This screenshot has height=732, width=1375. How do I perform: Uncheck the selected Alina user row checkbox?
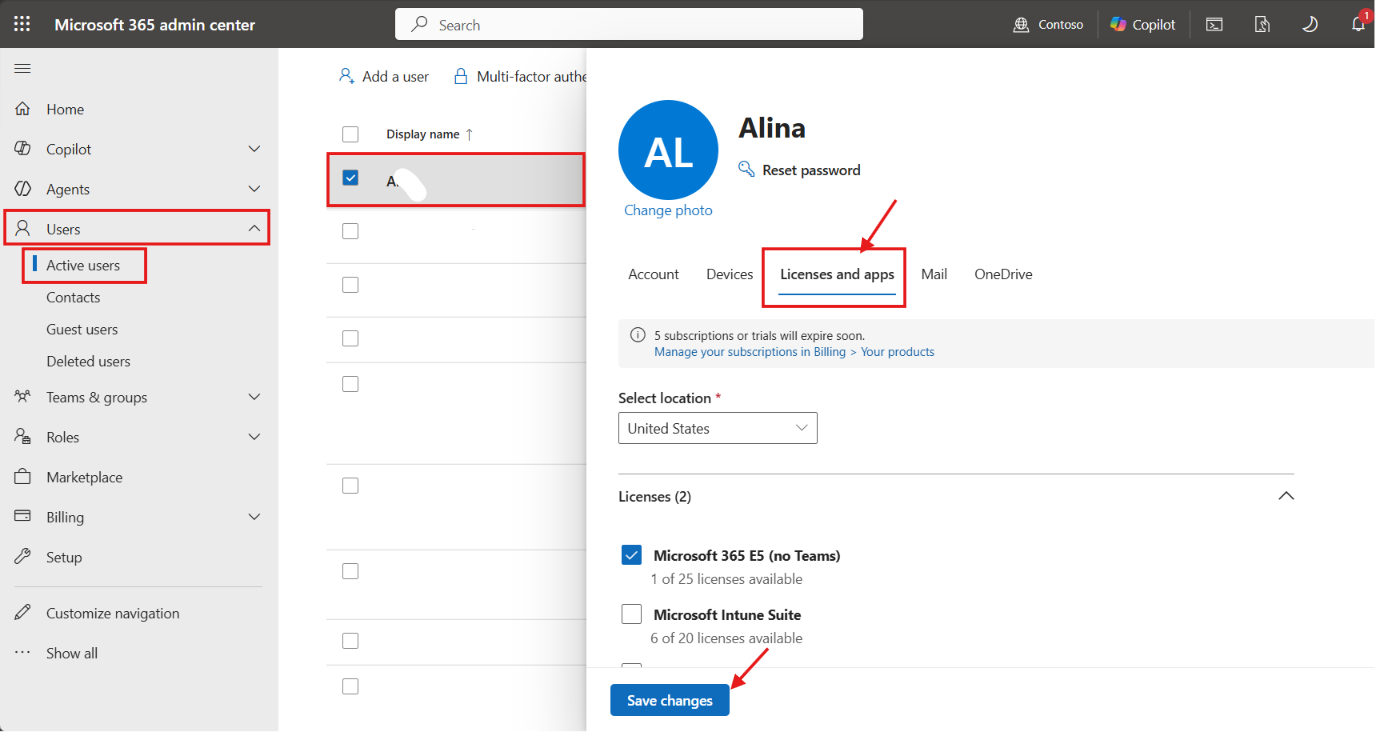click(350, 178)
